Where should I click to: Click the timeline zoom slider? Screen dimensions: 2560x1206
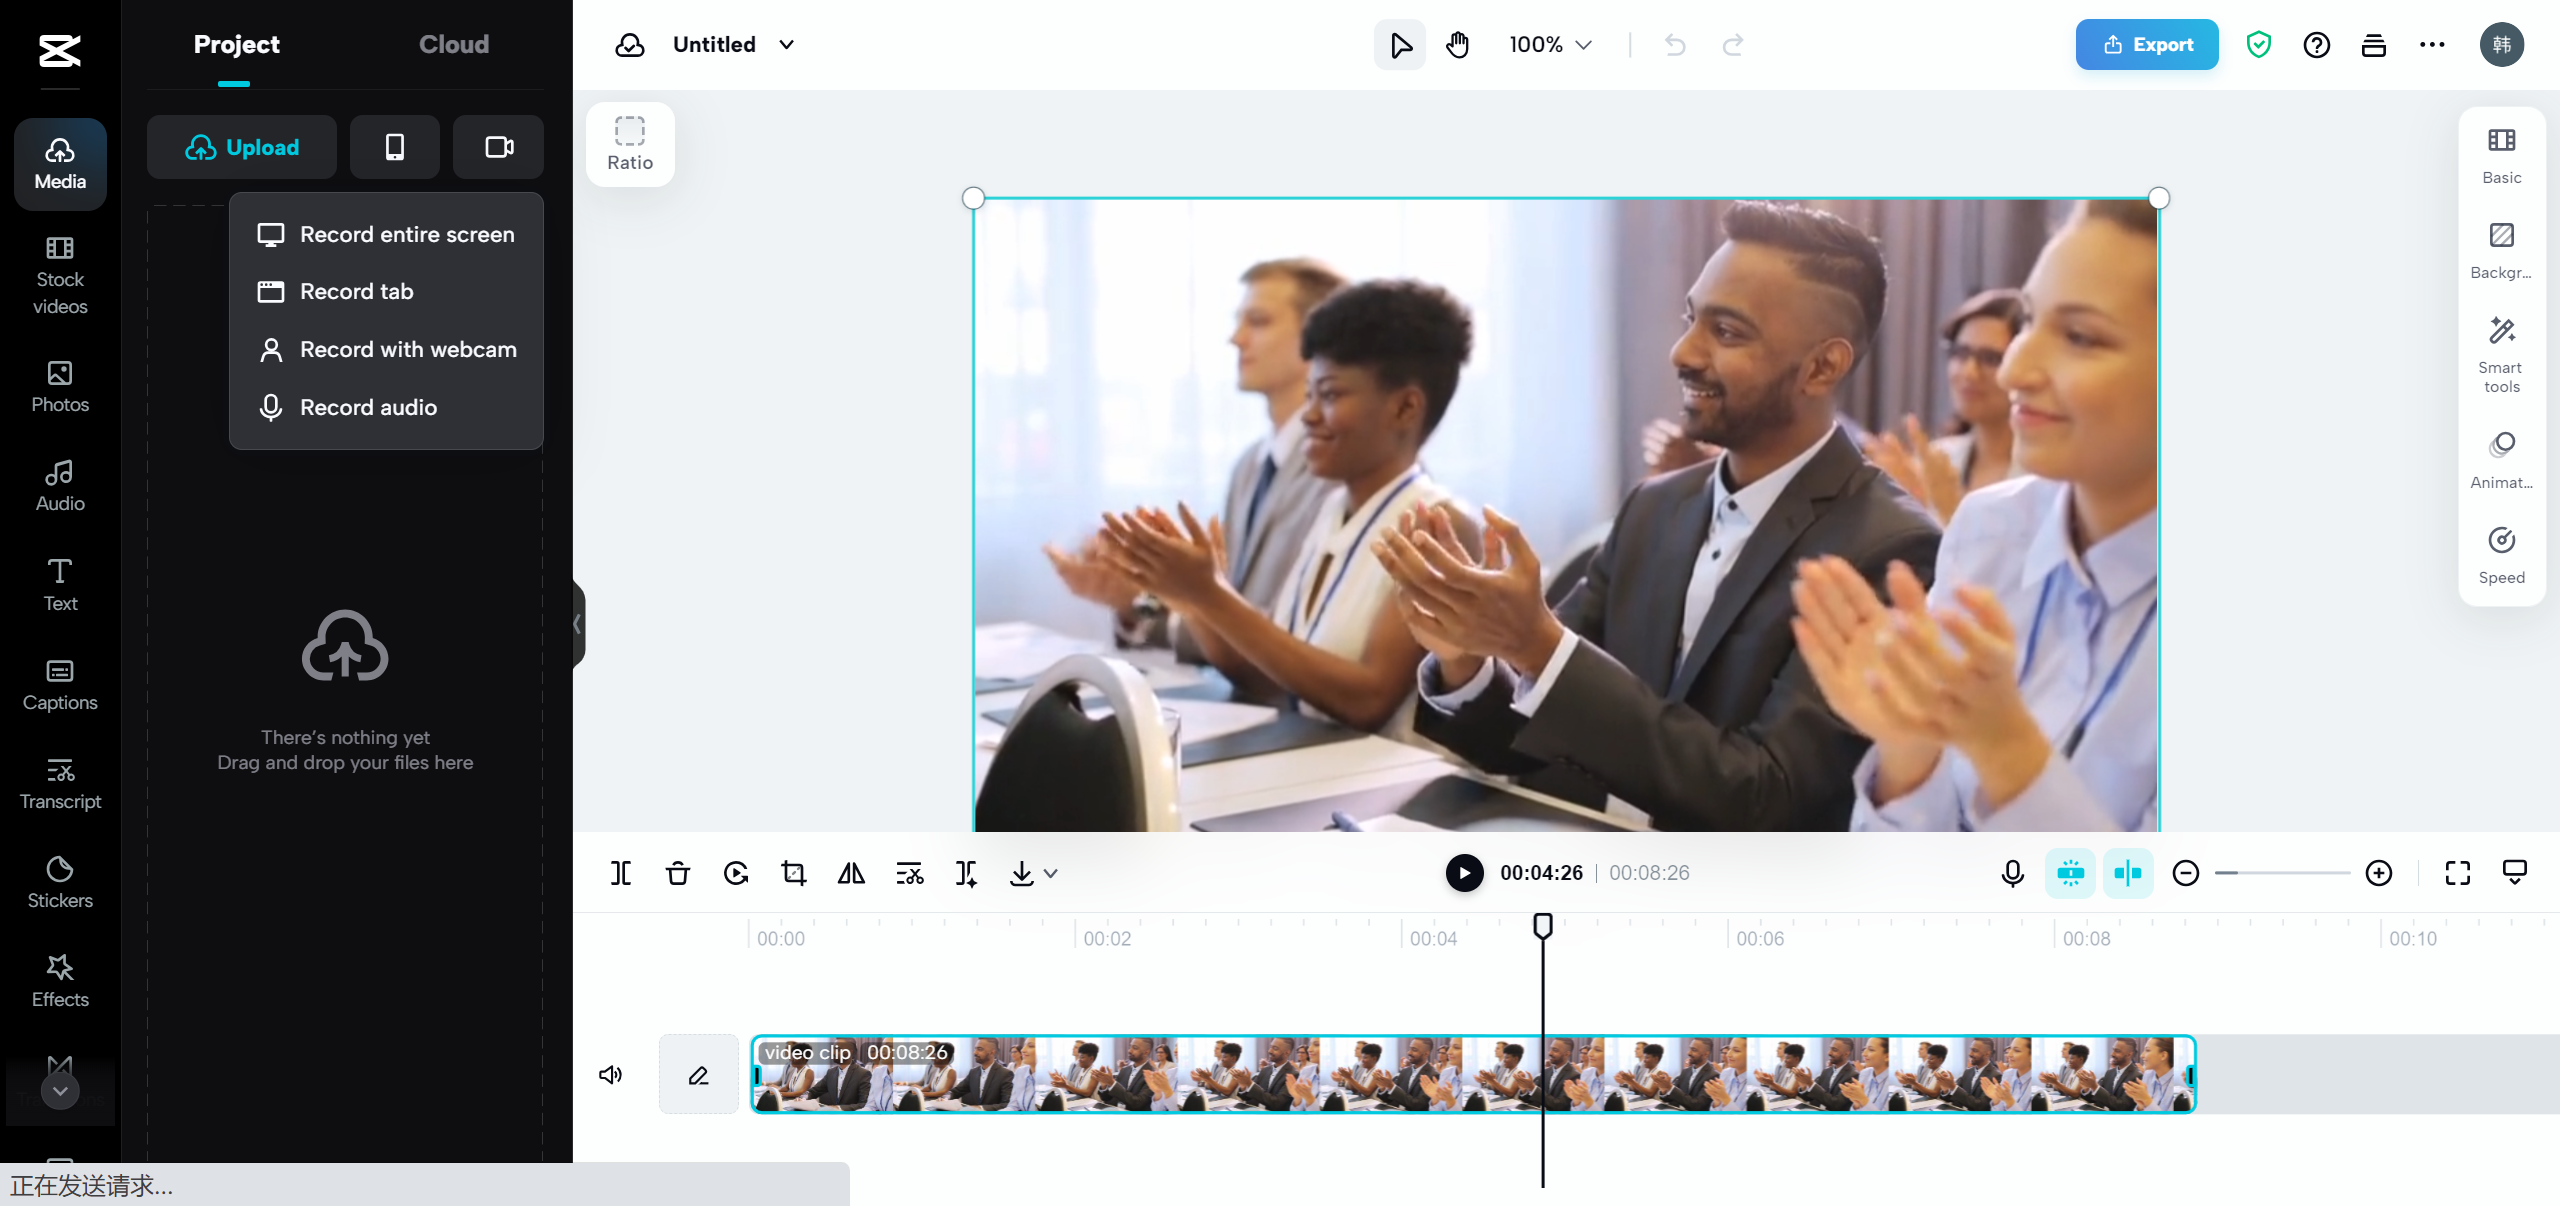tap(2282, 873)
